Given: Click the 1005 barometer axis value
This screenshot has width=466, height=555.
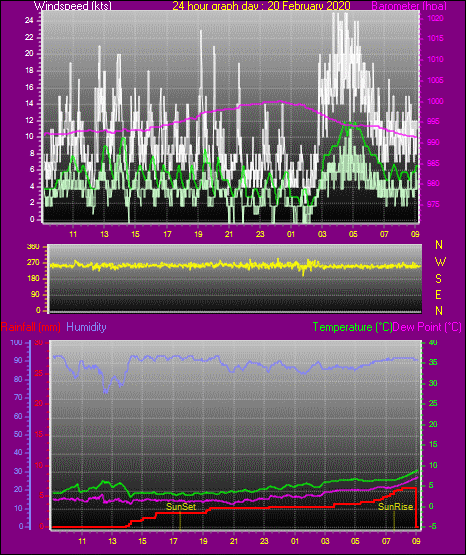Looking at the screenshot, I should (436, 80).
